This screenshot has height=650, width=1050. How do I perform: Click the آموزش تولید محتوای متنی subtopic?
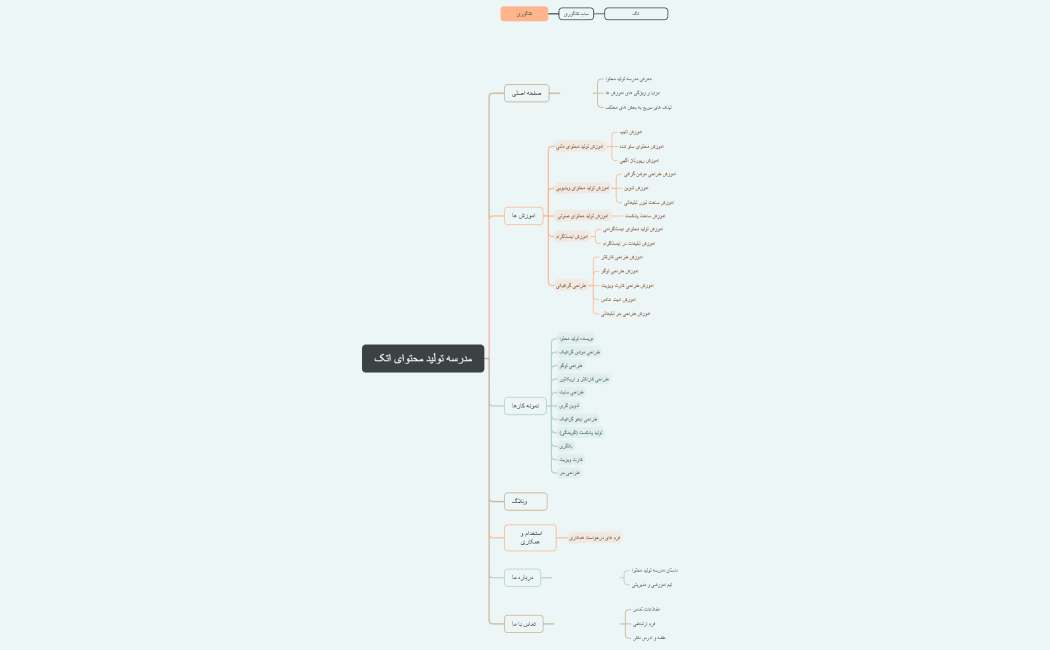pyautogui.click(x=580, y=146)
